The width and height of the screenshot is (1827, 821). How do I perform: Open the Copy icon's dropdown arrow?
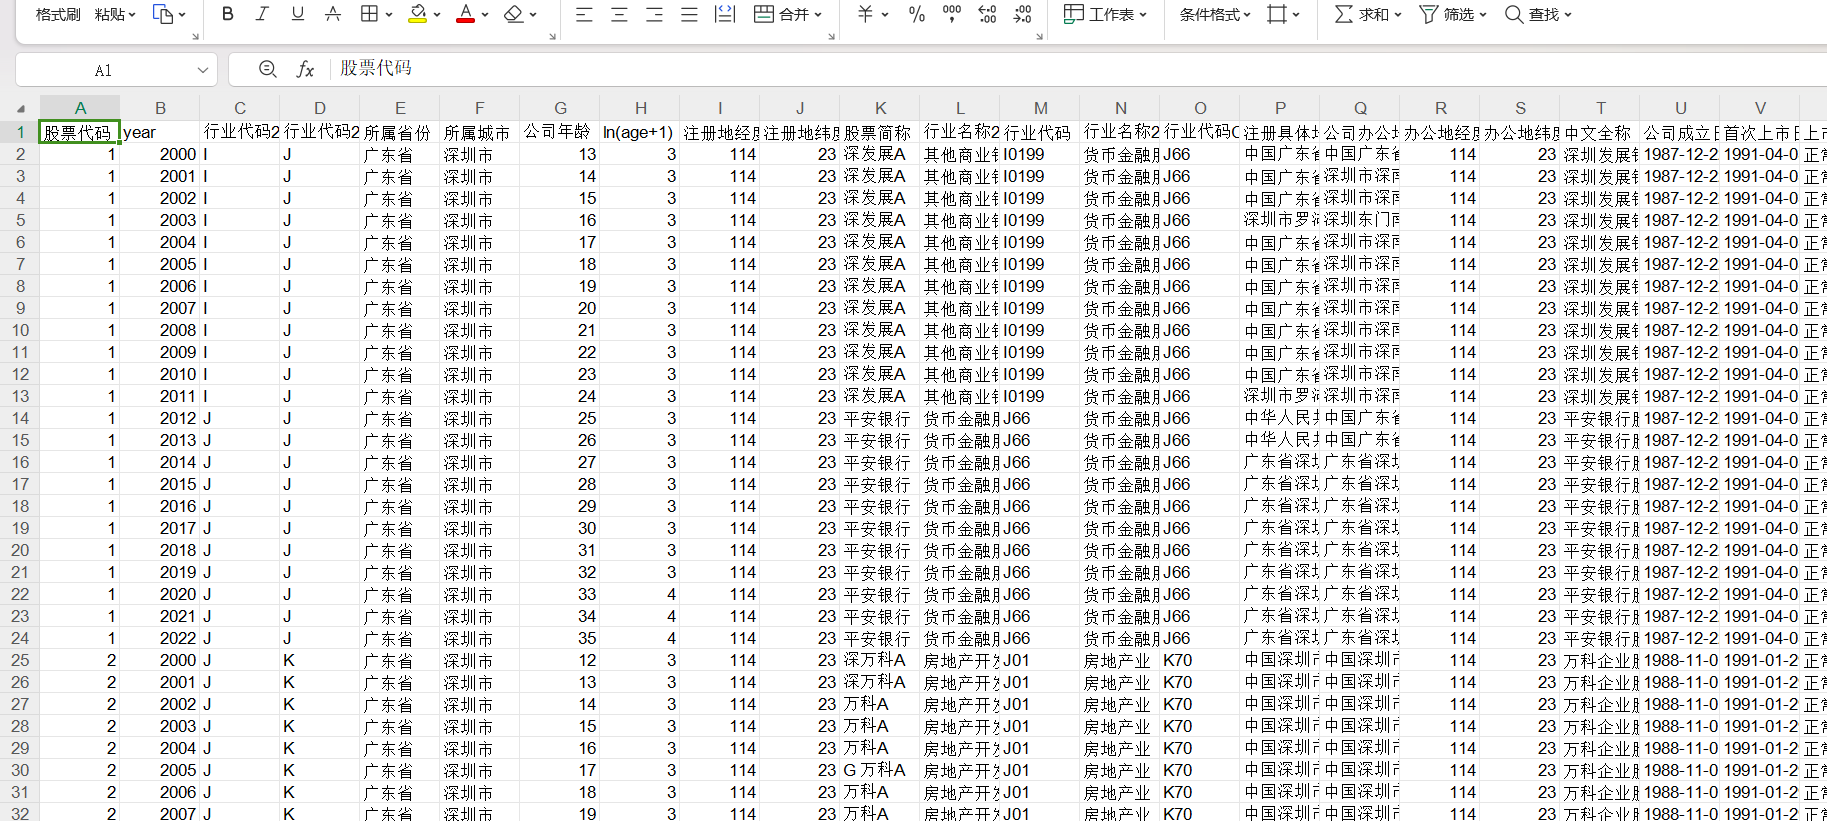[182, 15]
